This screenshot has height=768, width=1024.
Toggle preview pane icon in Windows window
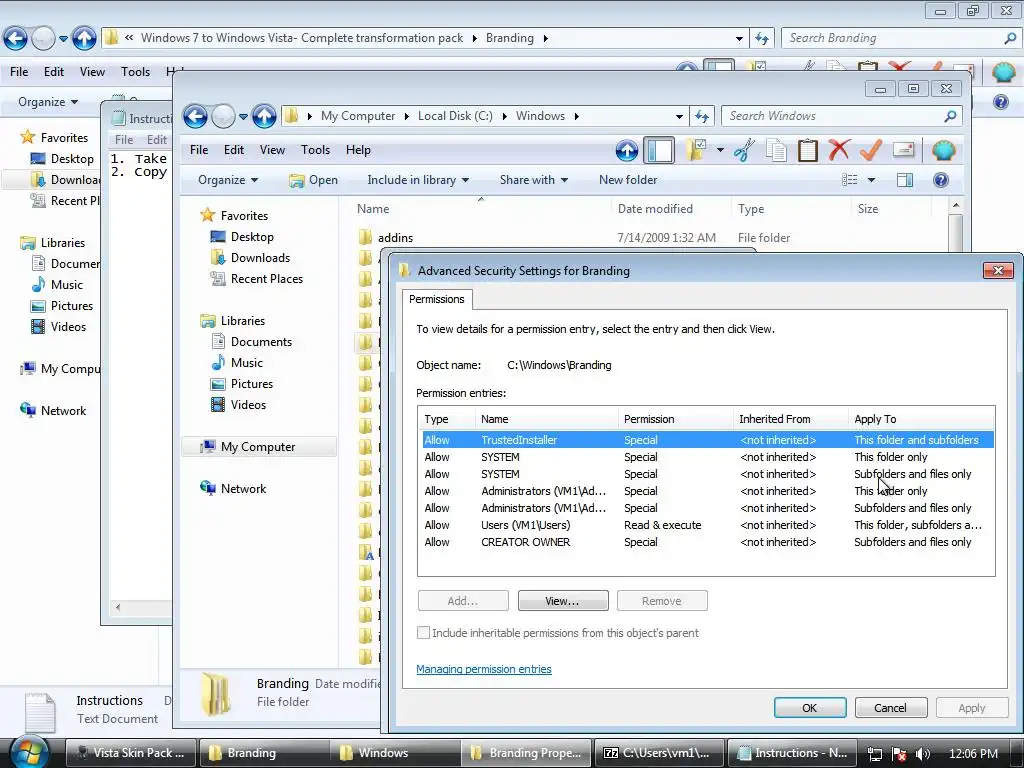pyautogui.click(x=905, y=180)
